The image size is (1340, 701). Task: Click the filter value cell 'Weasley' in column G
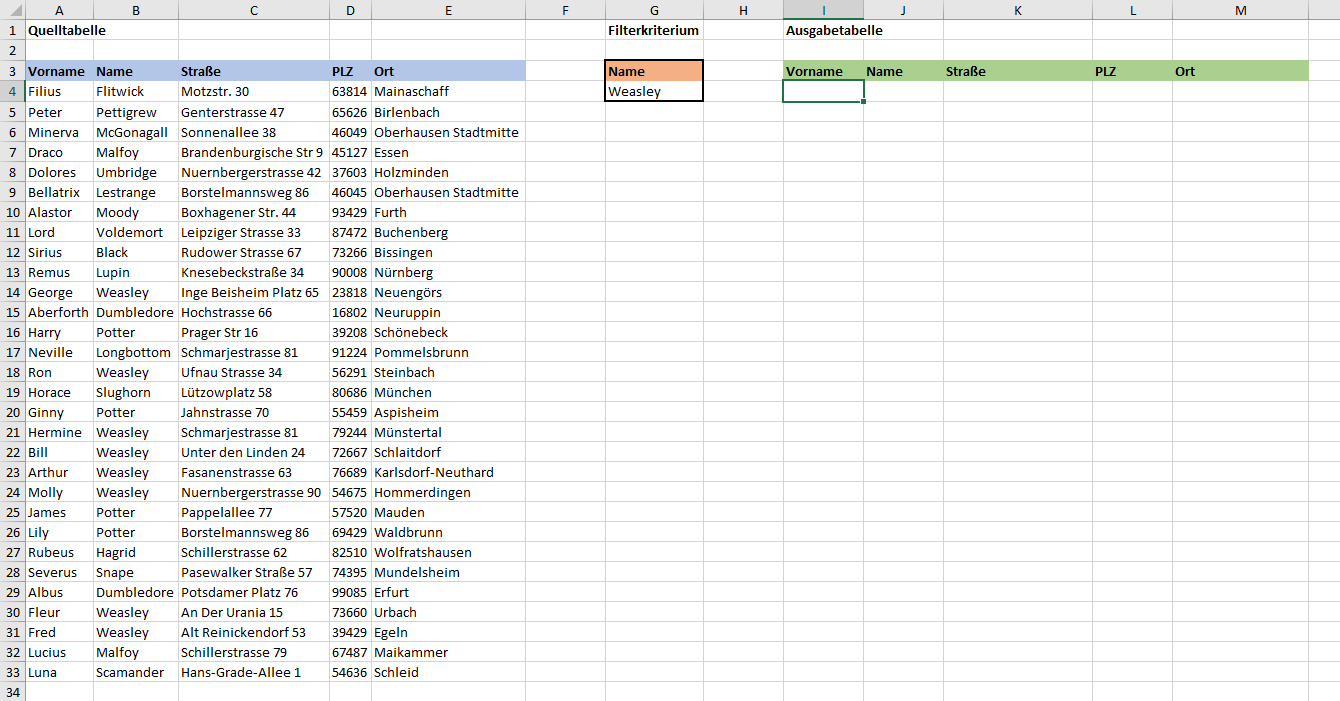654,91
